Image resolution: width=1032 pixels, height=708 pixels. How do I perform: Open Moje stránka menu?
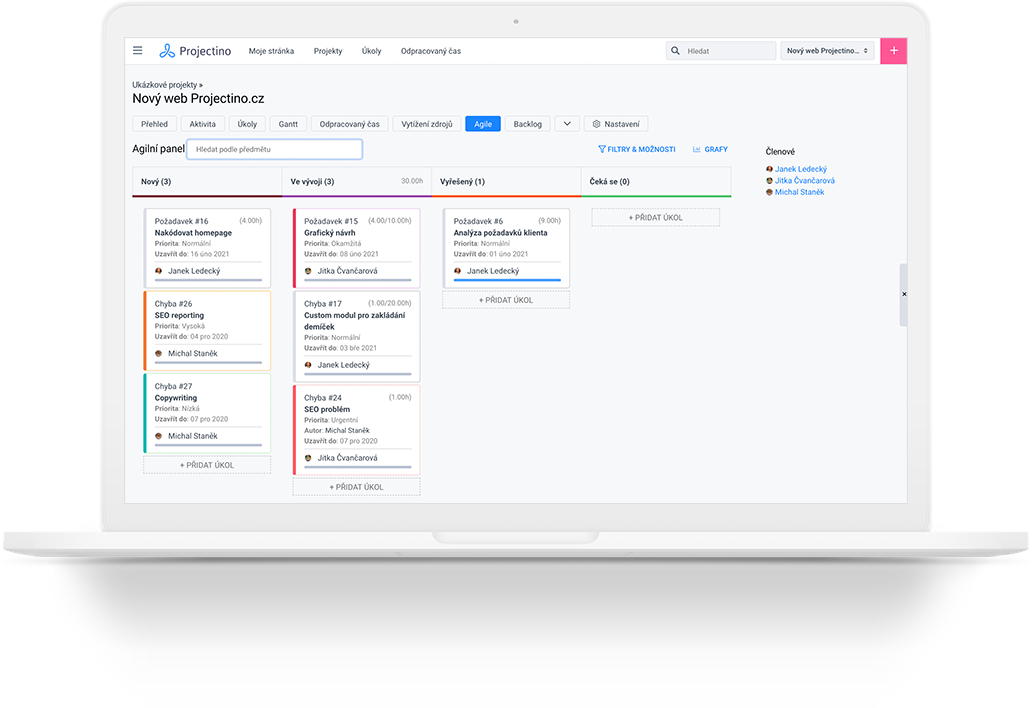click(271, 51)
